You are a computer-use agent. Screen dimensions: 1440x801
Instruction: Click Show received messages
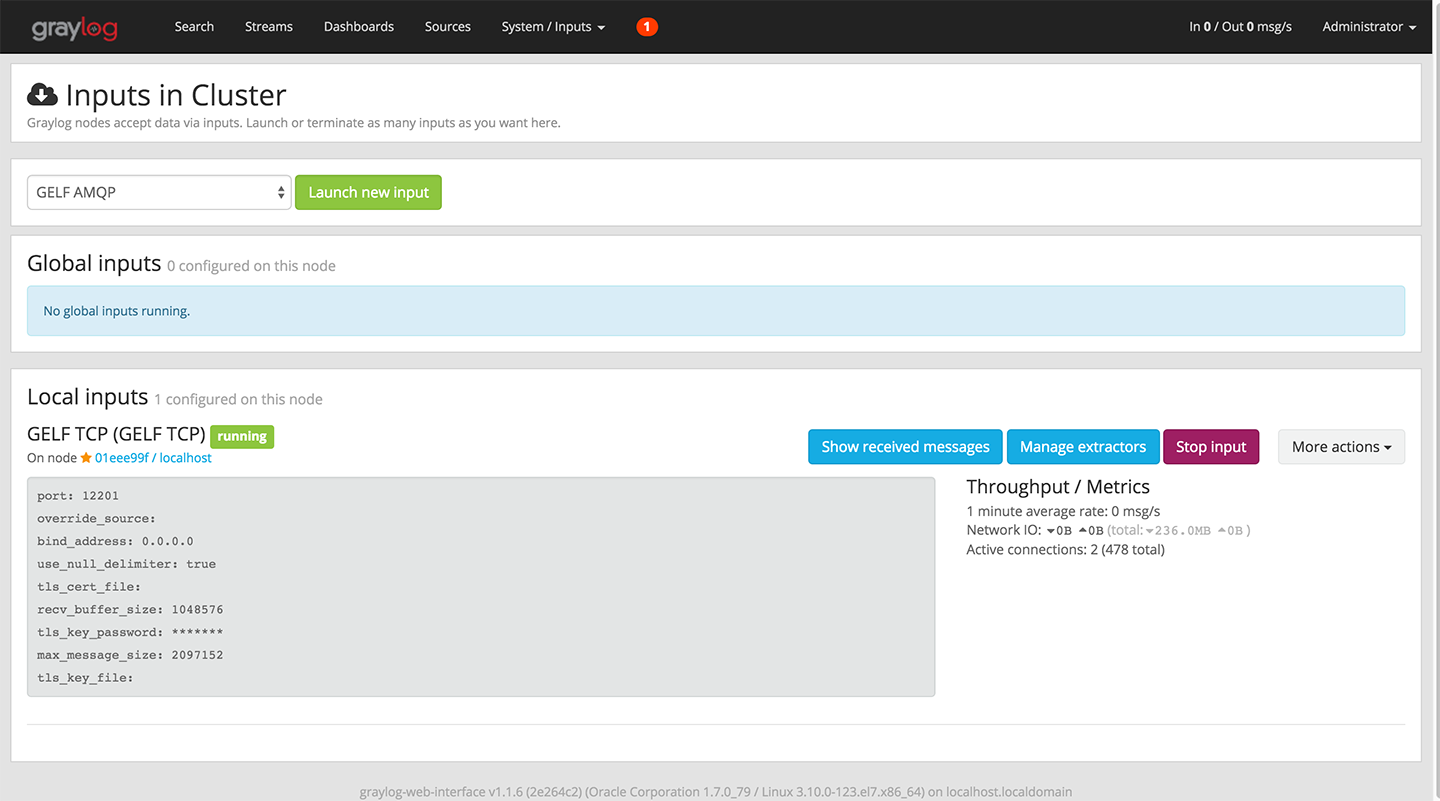pos(905,447)
